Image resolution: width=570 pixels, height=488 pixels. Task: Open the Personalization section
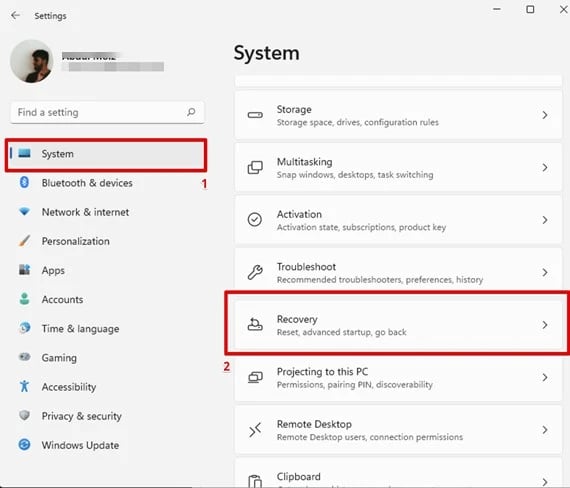pos(76,241)
